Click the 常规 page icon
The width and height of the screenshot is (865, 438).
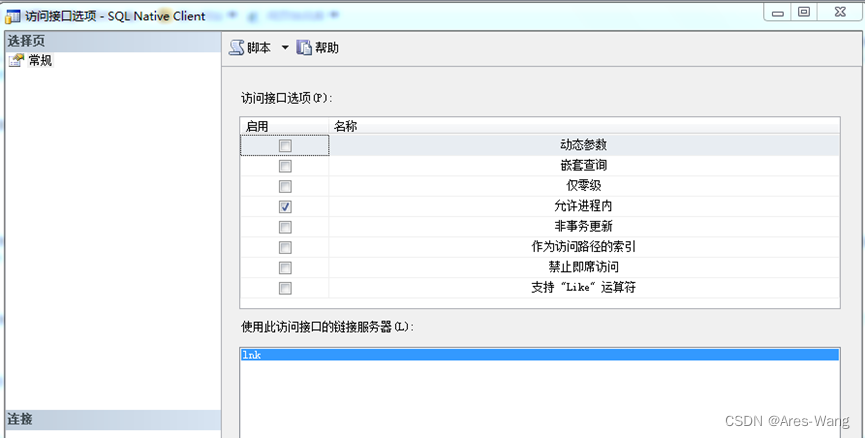(x=17, y=60)
